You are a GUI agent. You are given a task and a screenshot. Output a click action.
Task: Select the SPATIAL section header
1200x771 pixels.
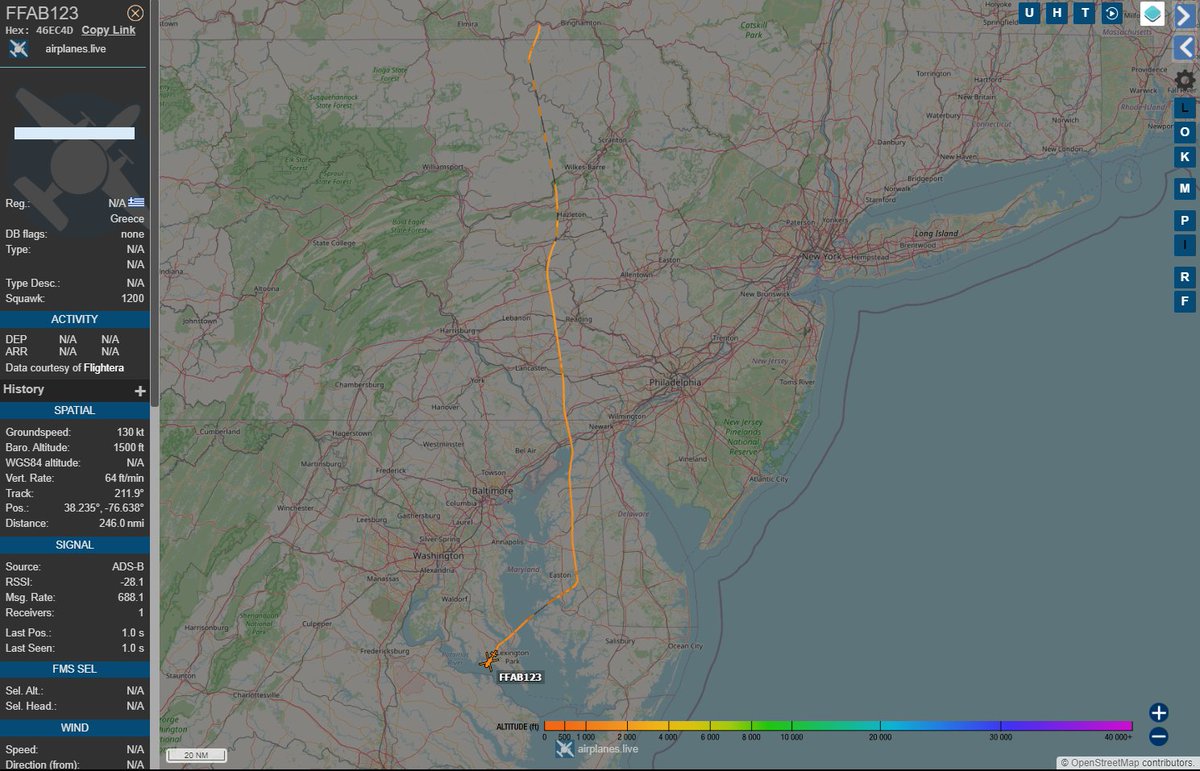[x=75, y=410]
